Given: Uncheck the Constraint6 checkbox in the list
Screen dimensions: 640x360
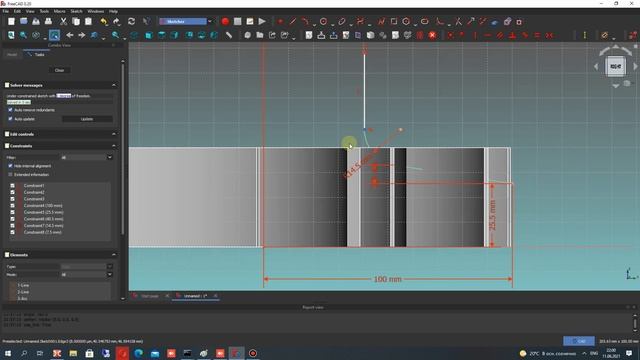Looking at the screenshot, I should 12,219.
